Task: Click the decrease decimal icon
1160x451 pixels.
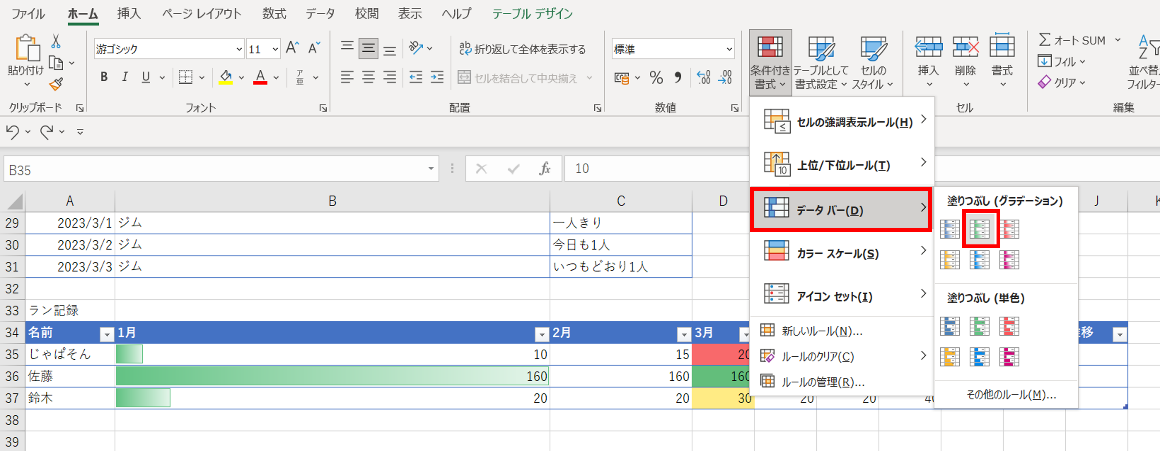Action: pyautogui.click(x=725, y=78)
